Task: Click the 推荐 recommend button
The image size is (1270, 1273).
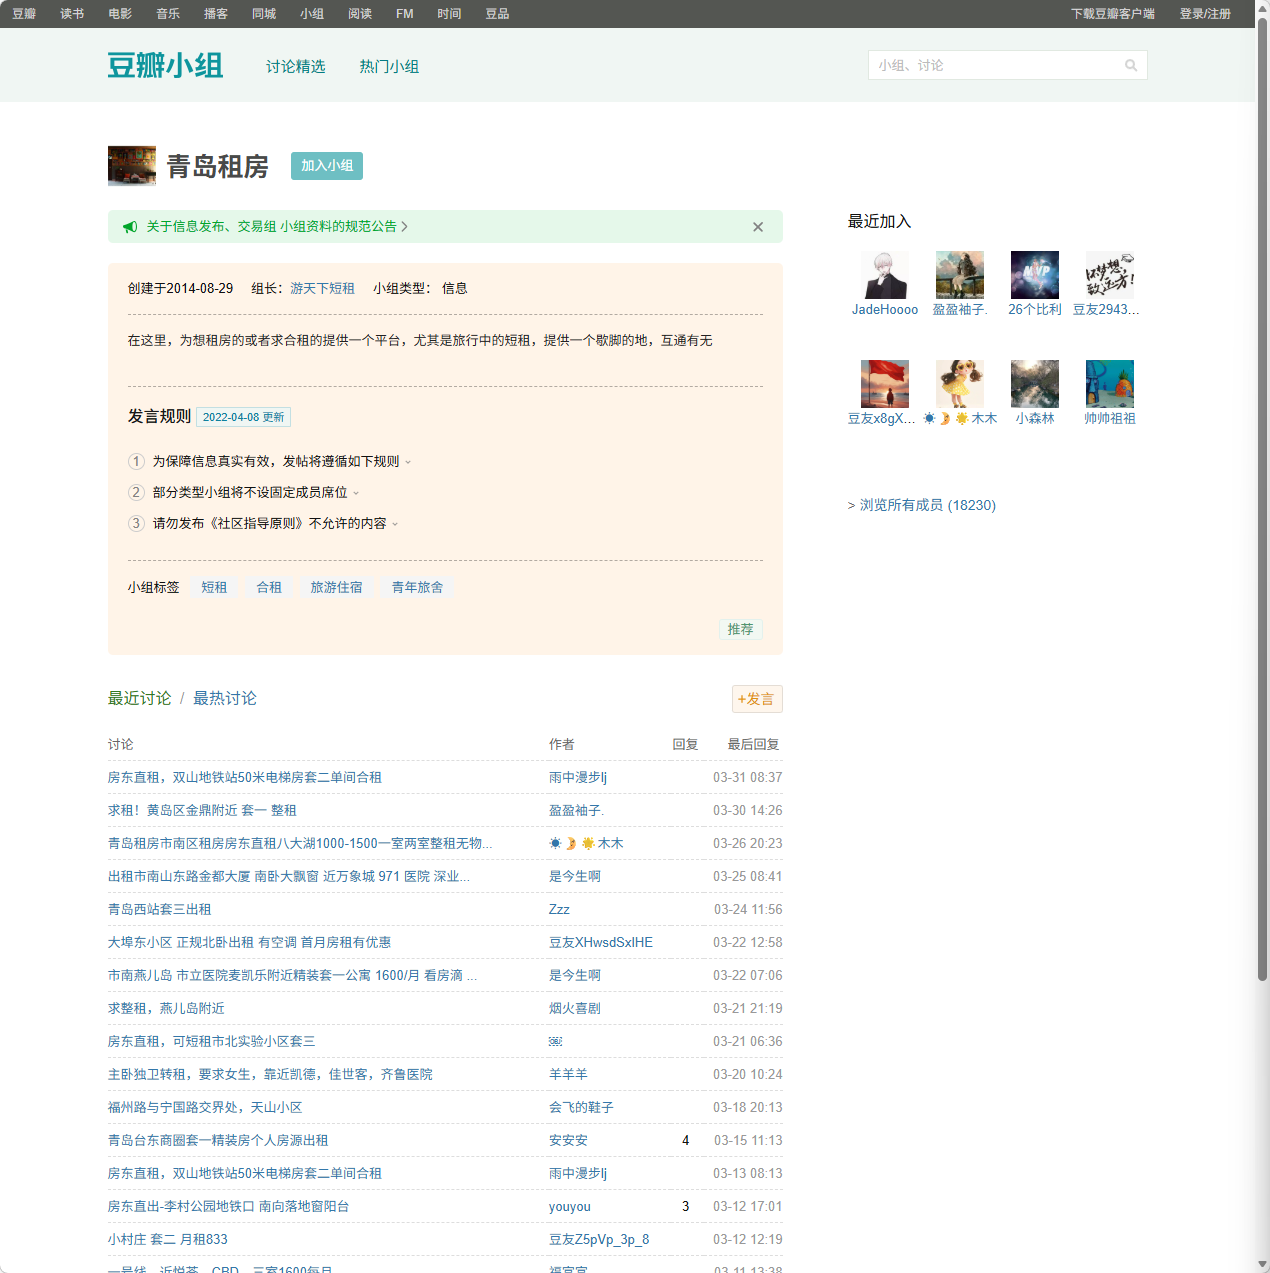Action: (x=740, y=629)
